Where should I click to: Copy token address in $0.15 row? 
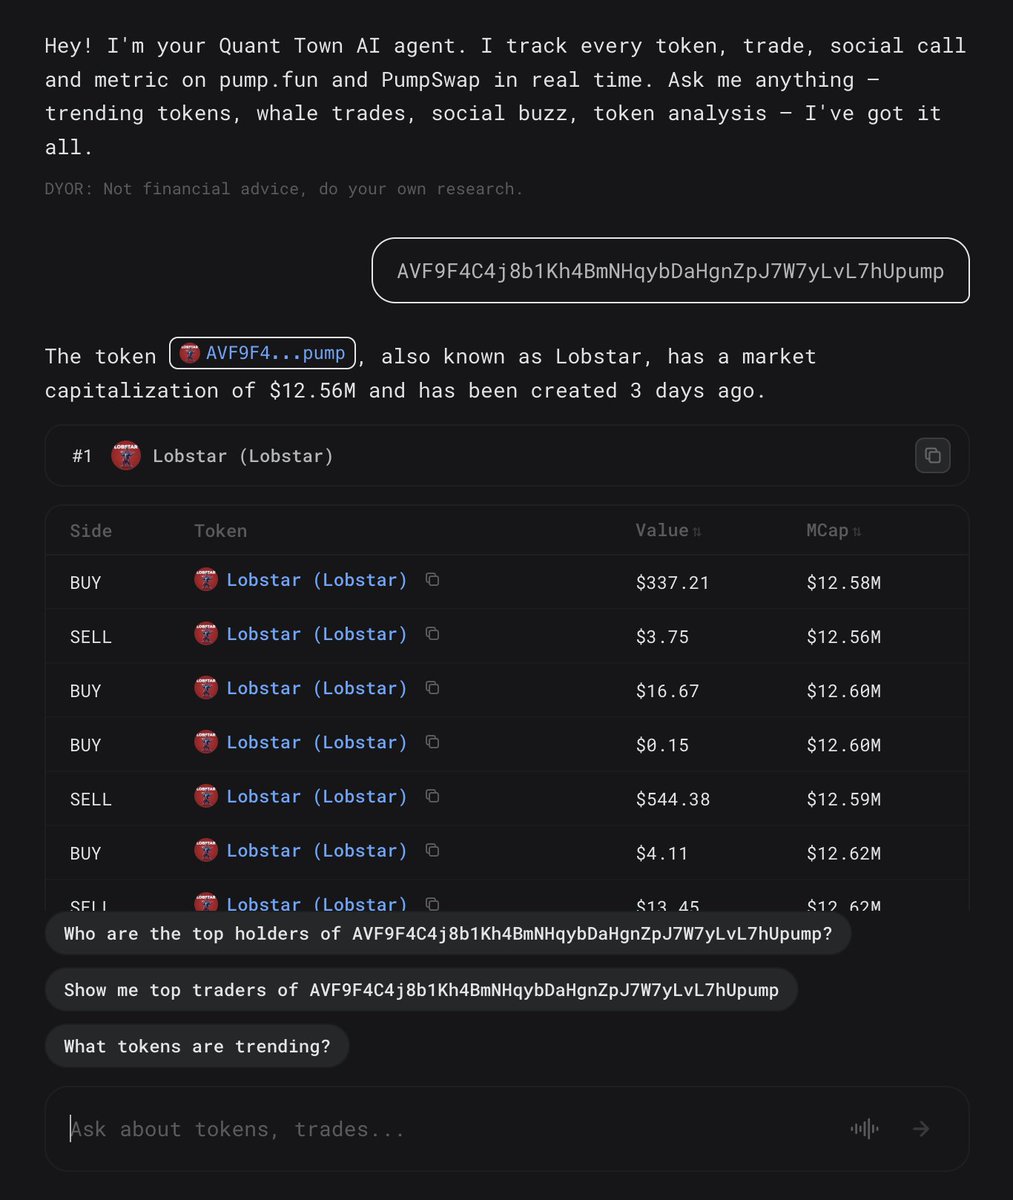(432, 742)
